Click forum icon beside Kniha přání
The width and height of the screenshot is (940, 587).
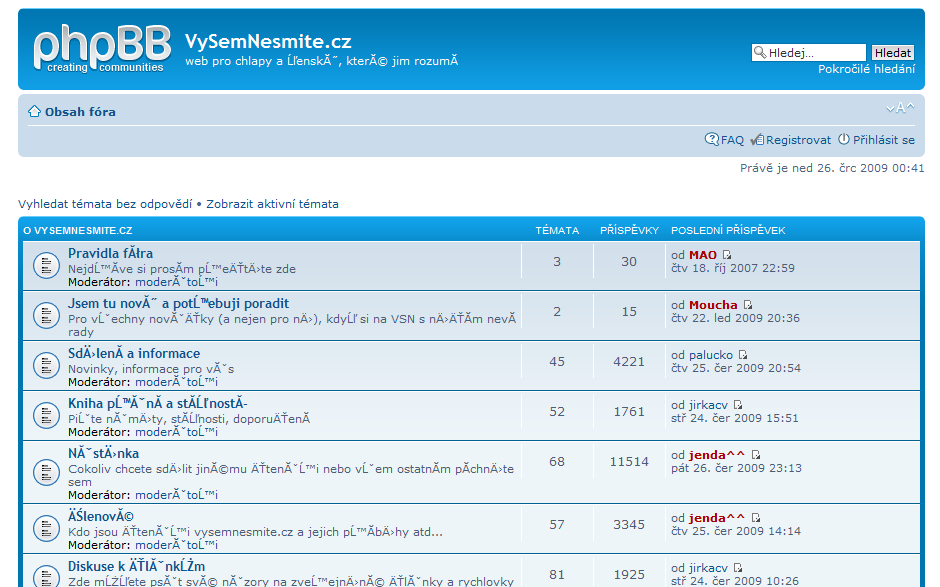click(46, 416)
